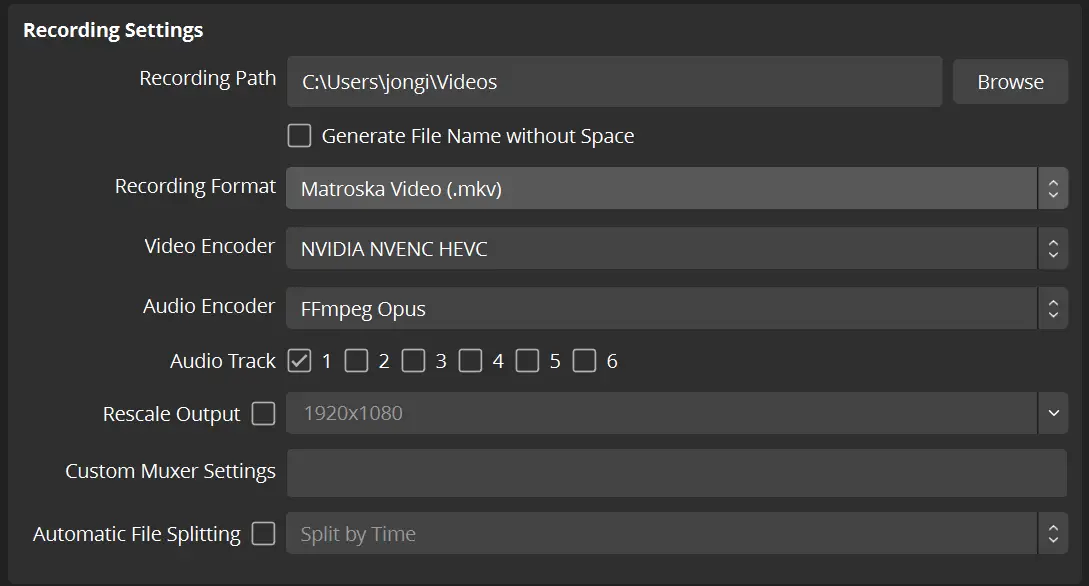The image size is (1089, 586).
Task: Click the Custom Muxer Settings field
Action: (676, 473)
